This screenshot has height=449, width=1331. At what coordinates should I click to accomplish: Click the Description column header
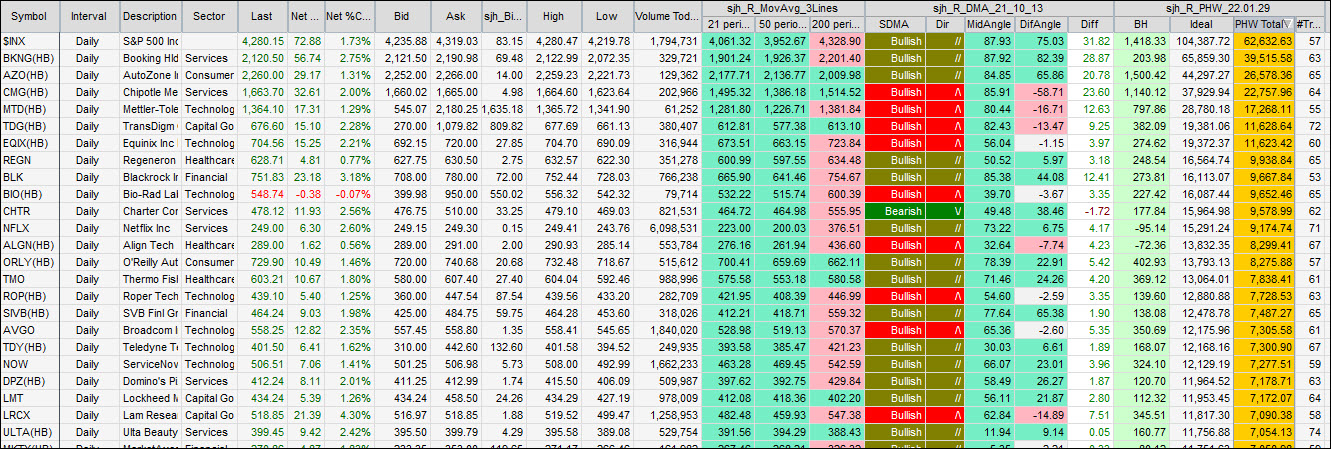click(x=150, y=16)
